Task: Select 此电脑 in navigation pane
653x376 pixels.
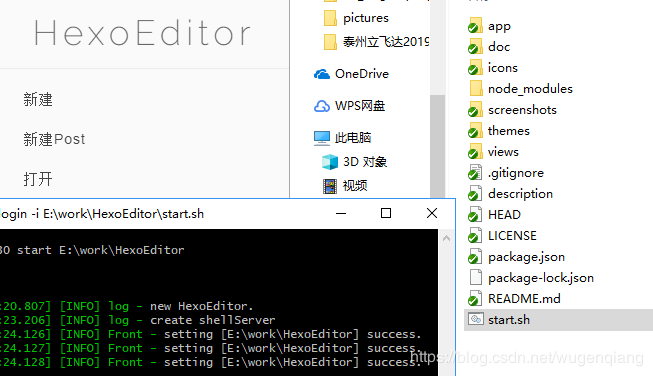Action: (x=353, y=138)
